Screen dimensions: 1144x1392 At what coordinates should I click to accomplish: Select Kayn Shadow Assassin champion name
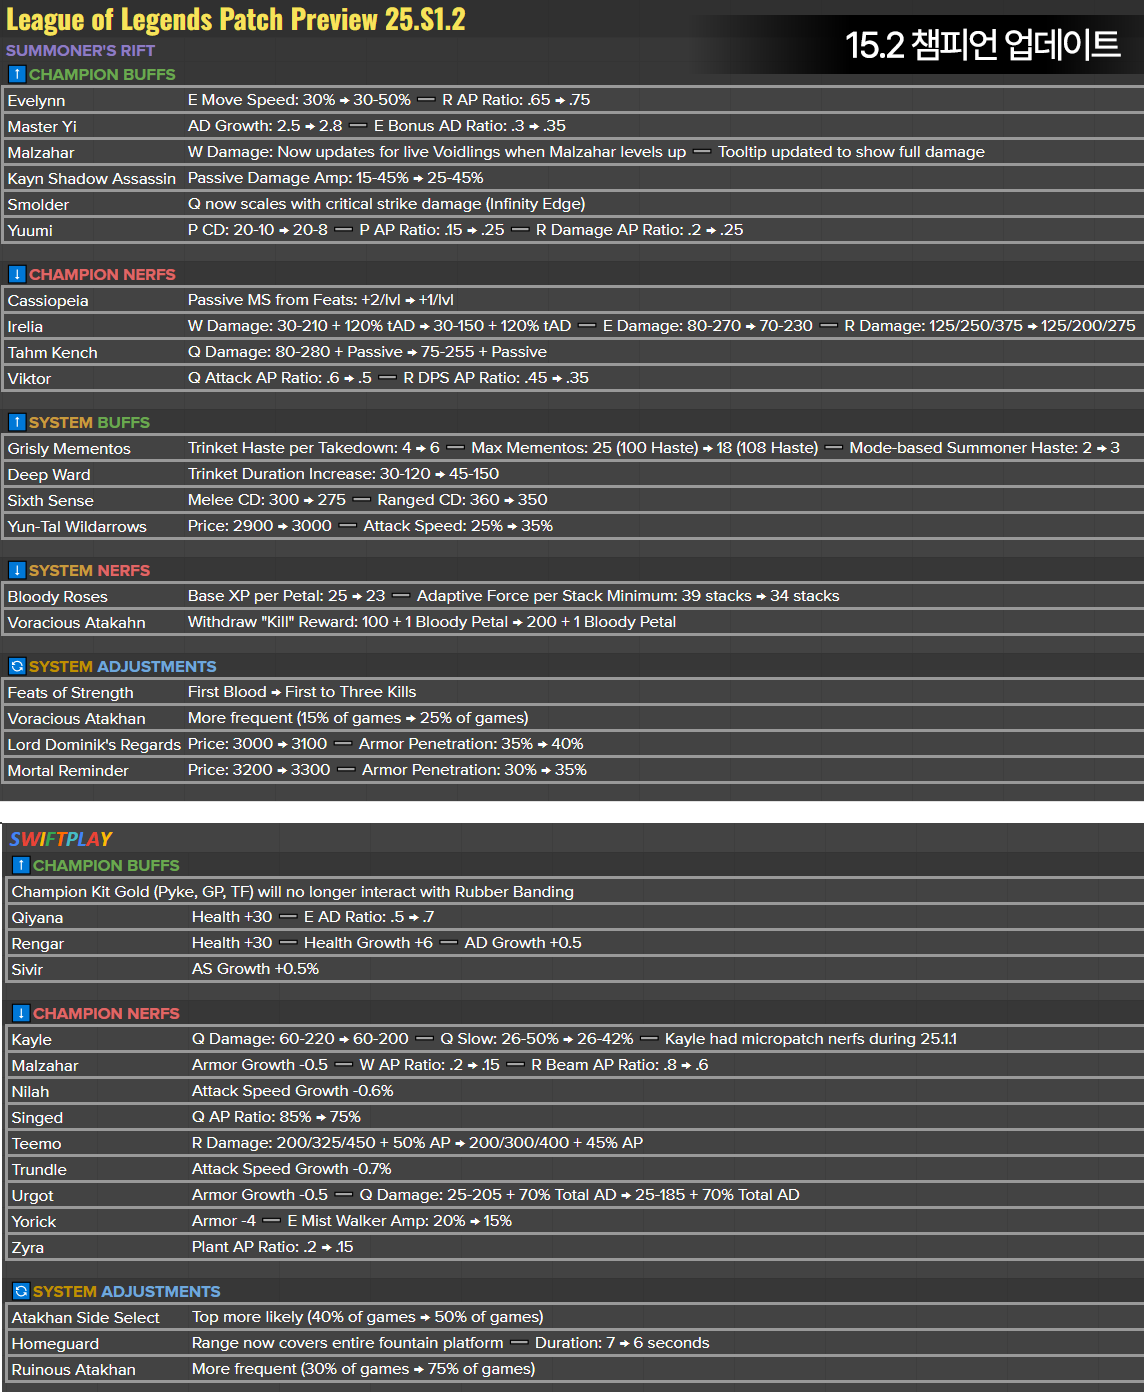pyautogui.click(x=91, y=178)
